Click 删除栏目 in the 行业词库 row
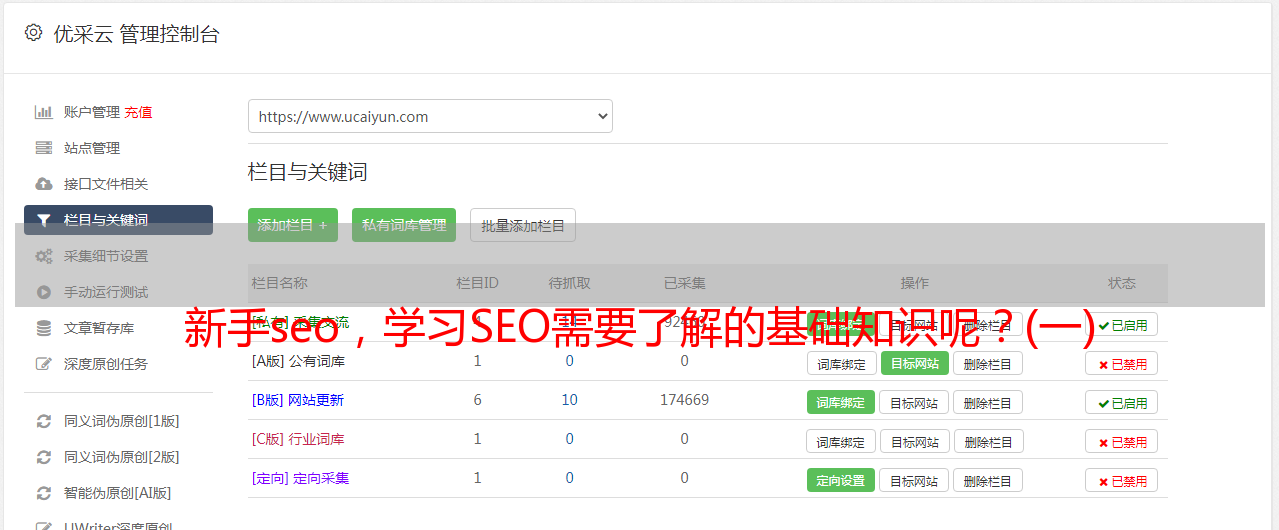 tap(987, 441)
